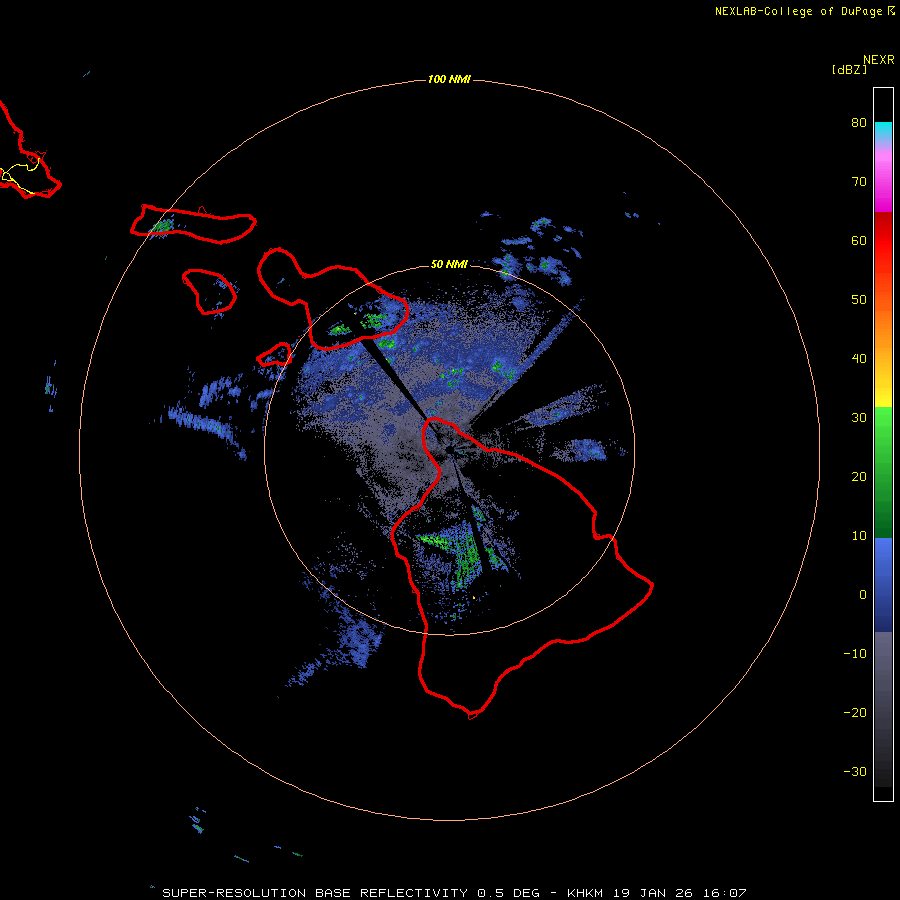The image size is (900, 900).
Task: Click the 50 NMI range ring label
Action: pos(449,265)
